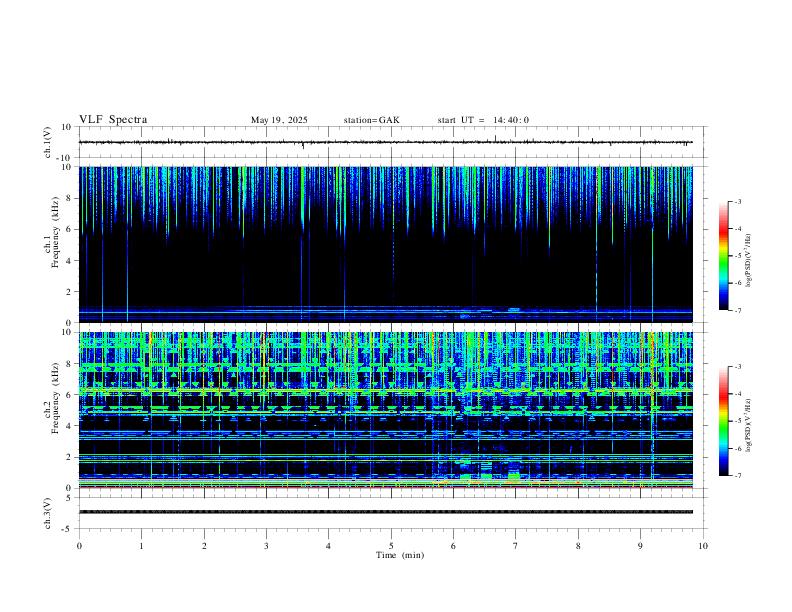Click the "-5" tick on upper colorbar

738,256
